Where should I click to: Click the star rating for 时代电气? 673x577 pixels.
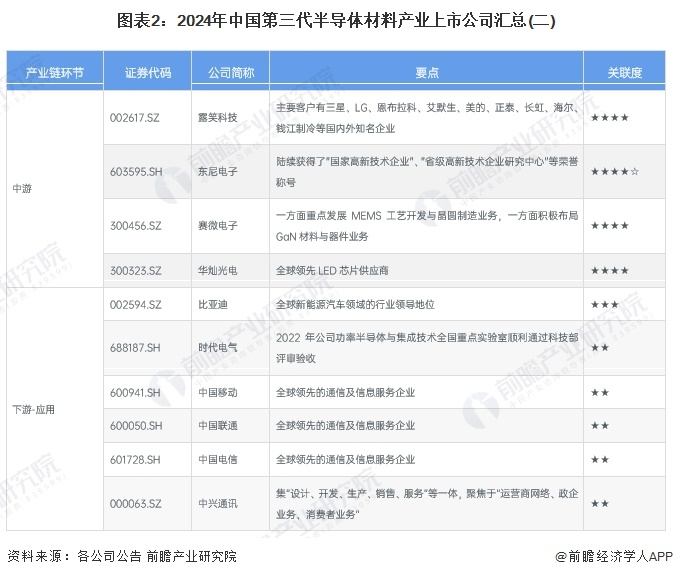click(600, 348)
